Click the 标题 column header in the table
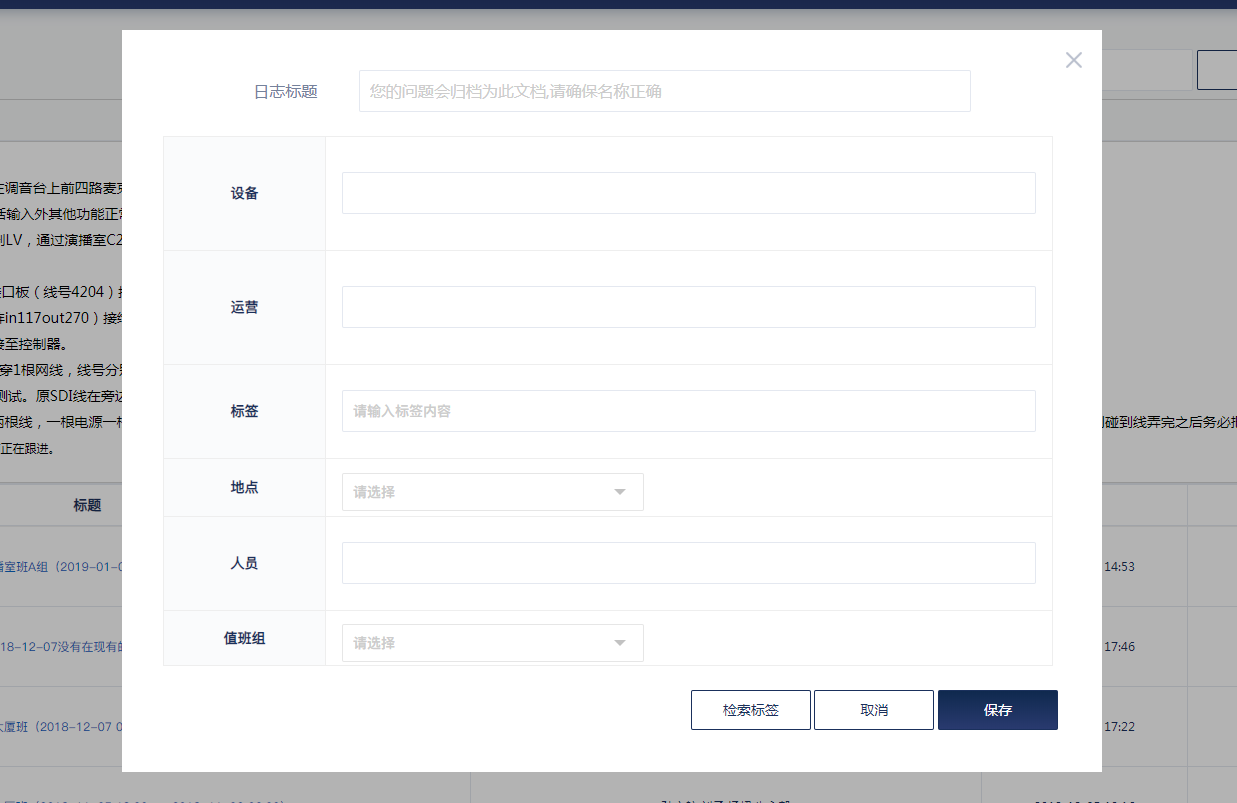The width and height of the screenshot is (1237, 803). (87, 505)
